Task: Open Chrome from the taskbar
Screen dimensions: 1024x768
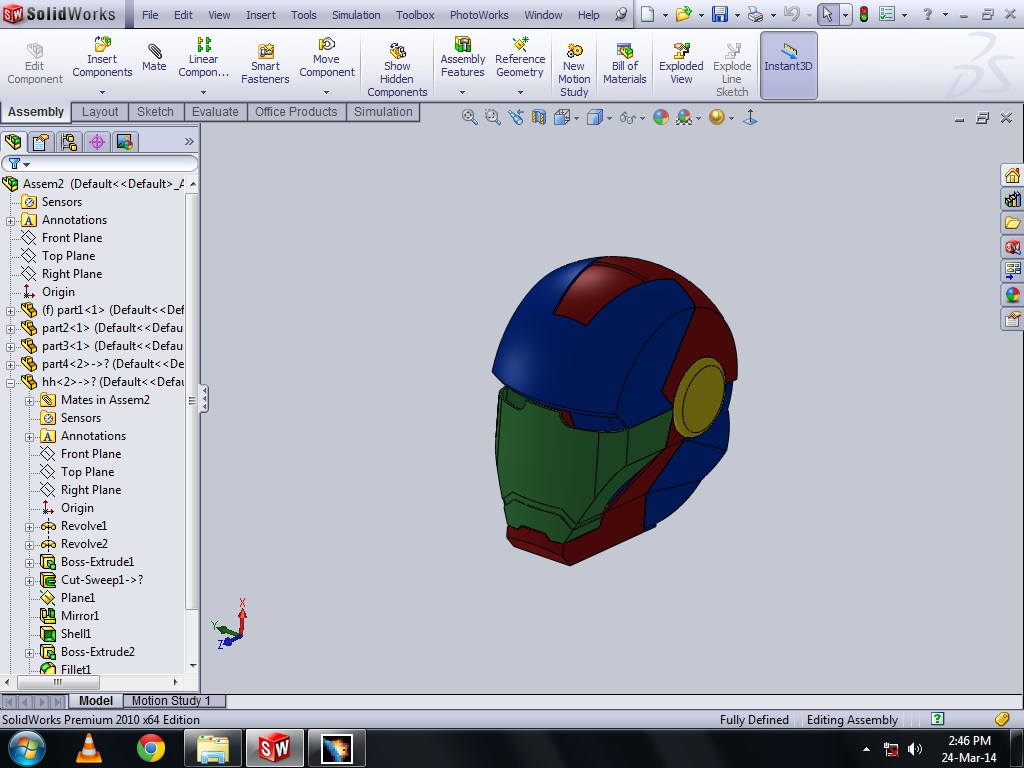Action: click(x=151, y=748)
